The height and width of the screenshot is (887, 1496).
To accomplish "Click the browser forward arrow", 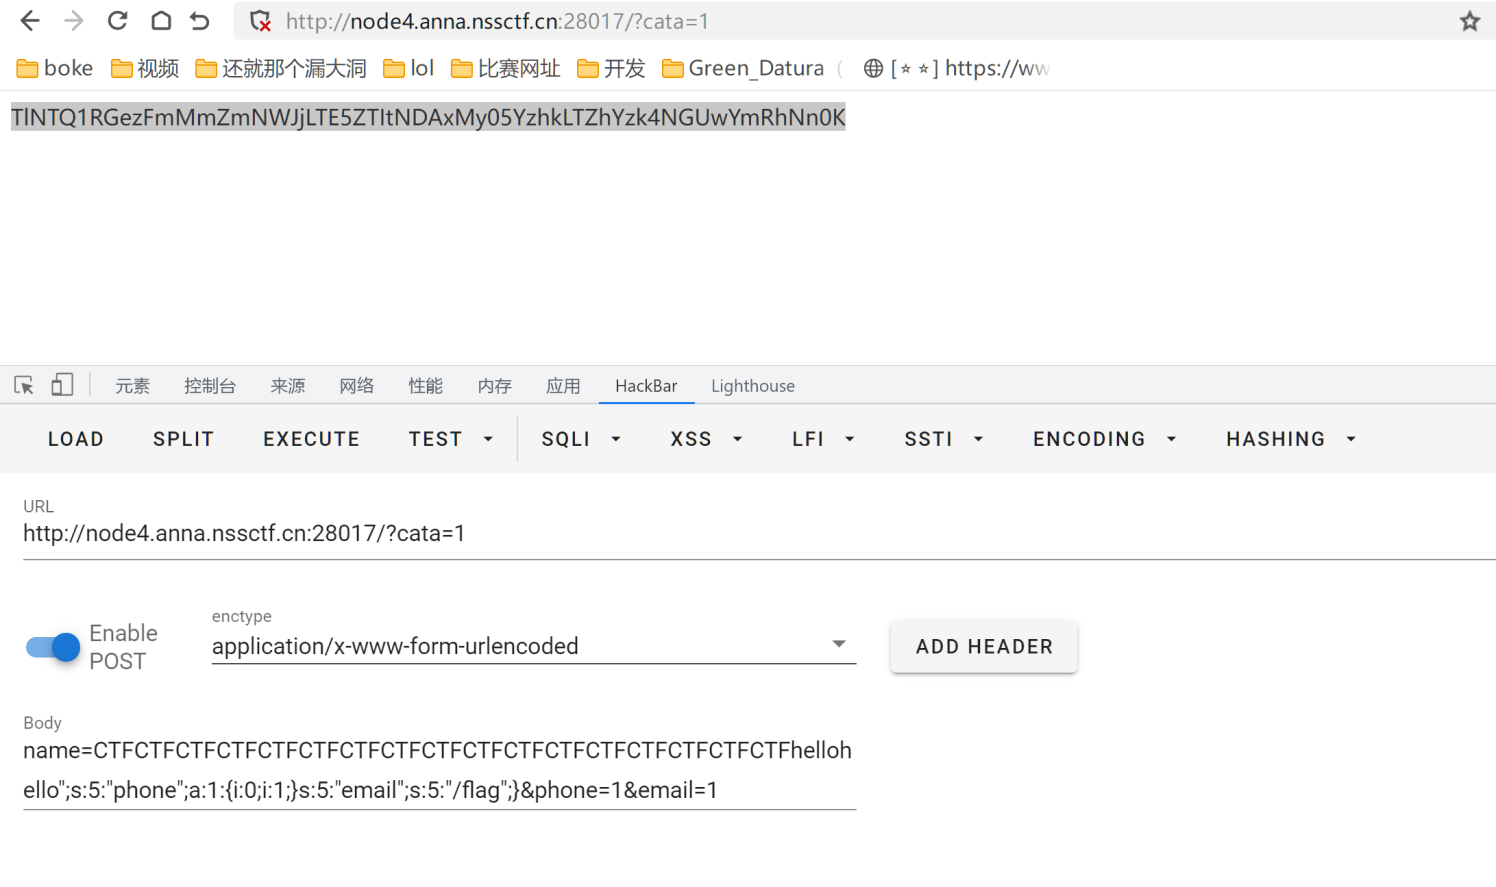I will pos(74,21).
